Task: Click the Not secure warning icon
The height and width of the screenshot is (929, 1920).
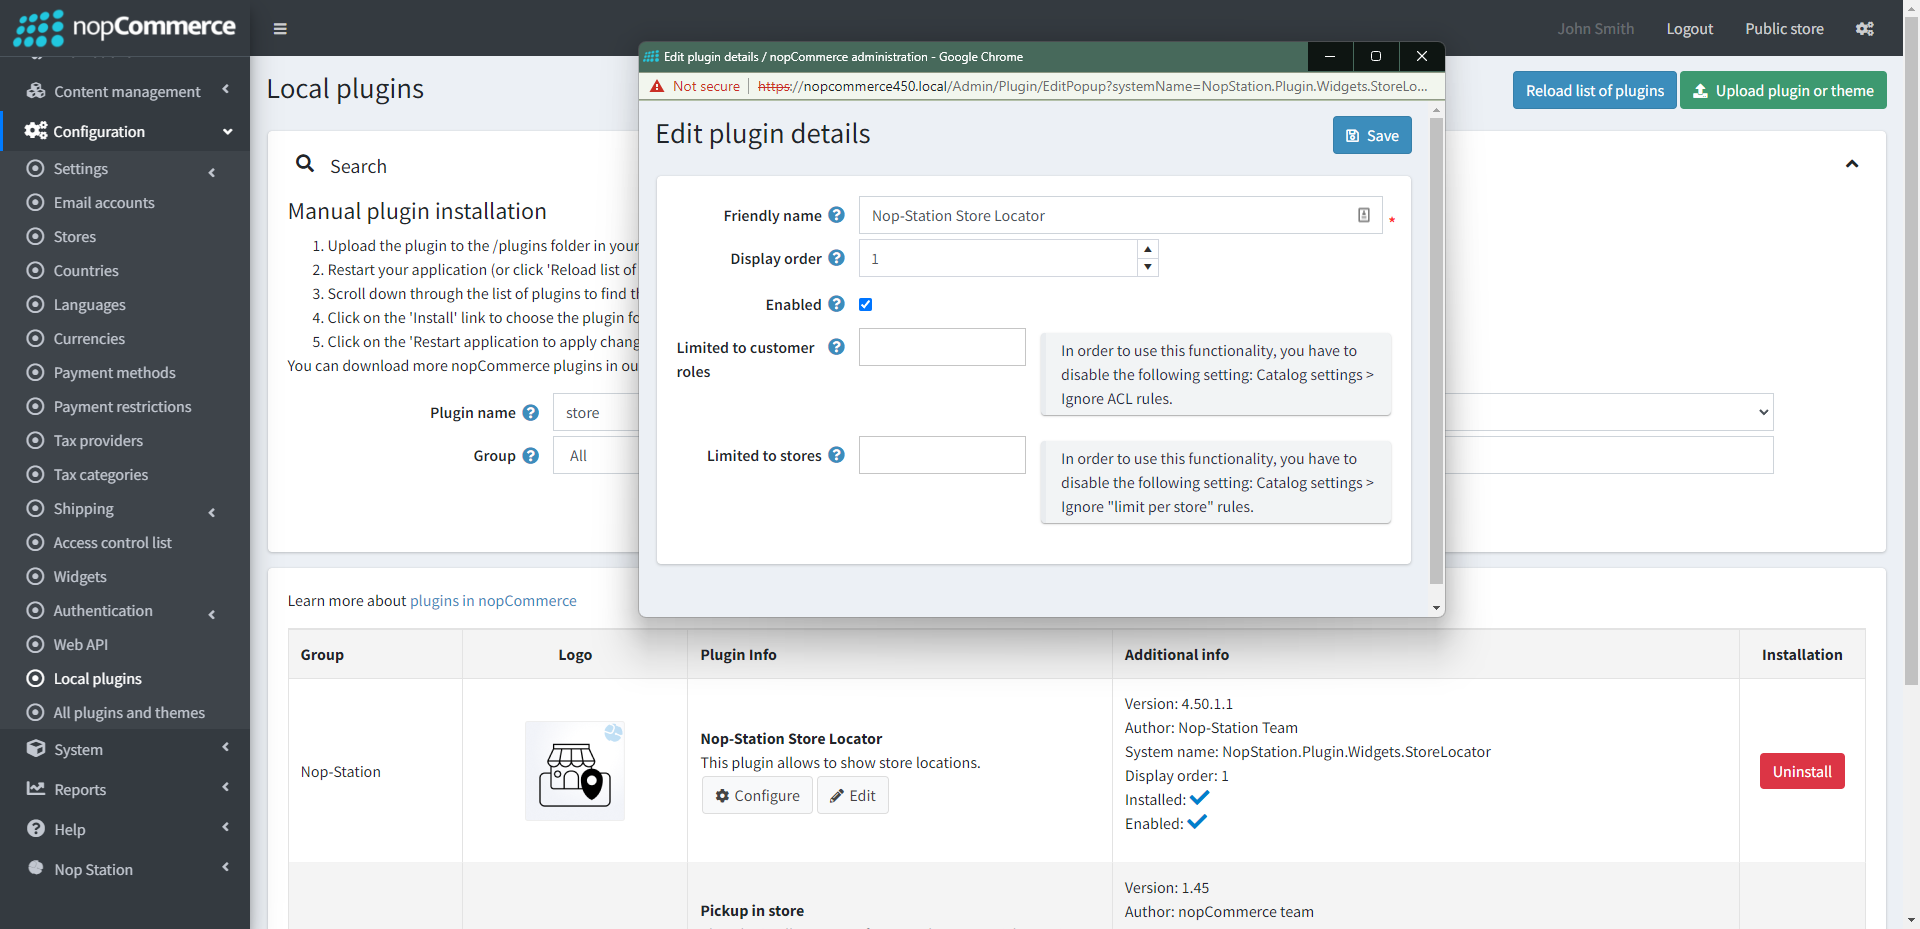Action: click(657, 86)
